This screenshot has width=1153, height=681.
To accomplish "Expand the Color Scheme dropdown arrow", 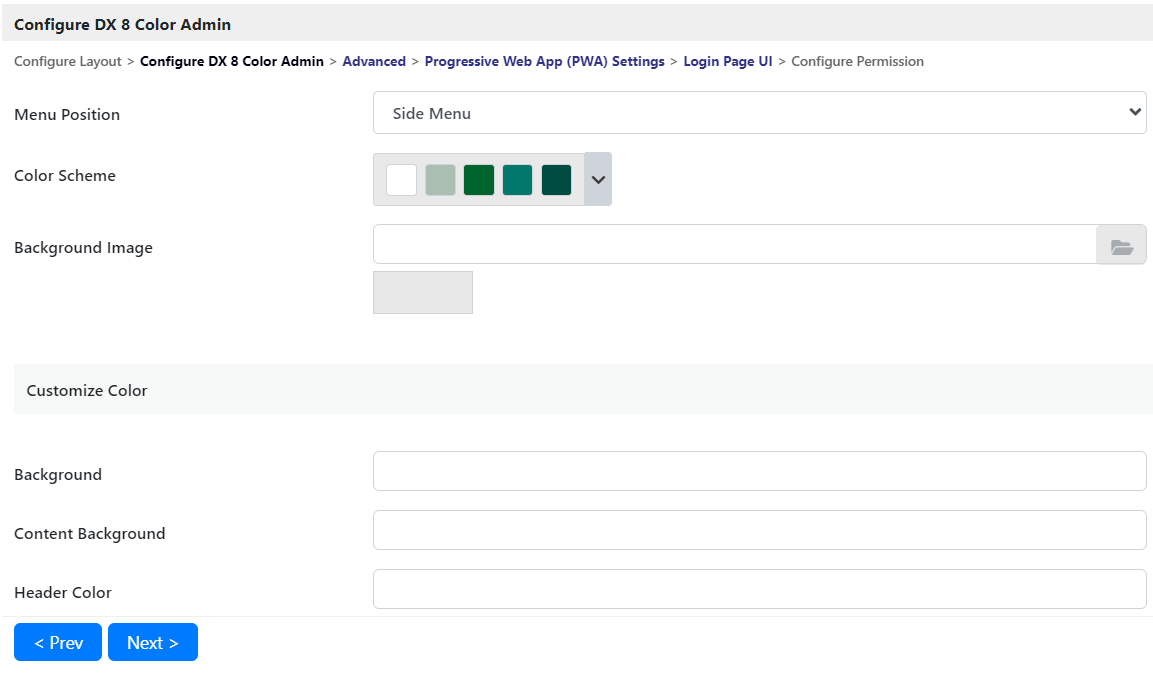I will pyautogui.click(x=598, y=179).
